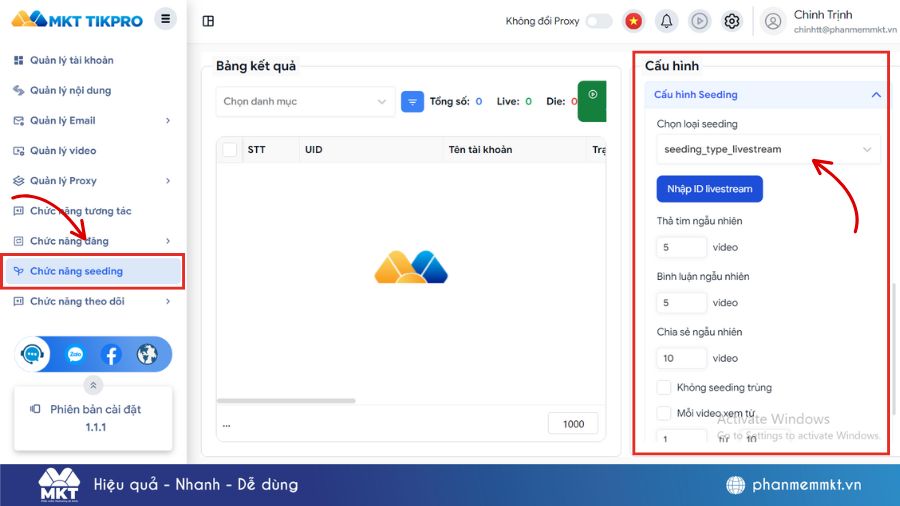Expand Quản lý Email chevron
The height and width of the screenshot is (506, 900).
pyautogui.click(x=168, y=120)
